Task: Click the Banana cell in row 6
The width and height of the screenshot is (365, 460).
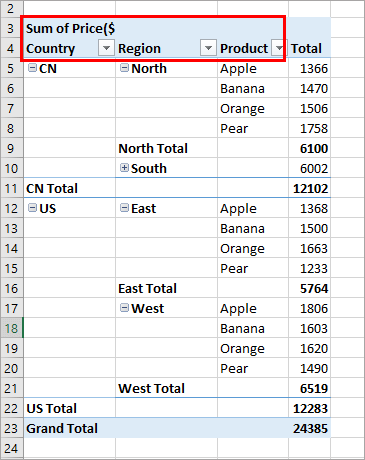Action: (x=253, y=88)
